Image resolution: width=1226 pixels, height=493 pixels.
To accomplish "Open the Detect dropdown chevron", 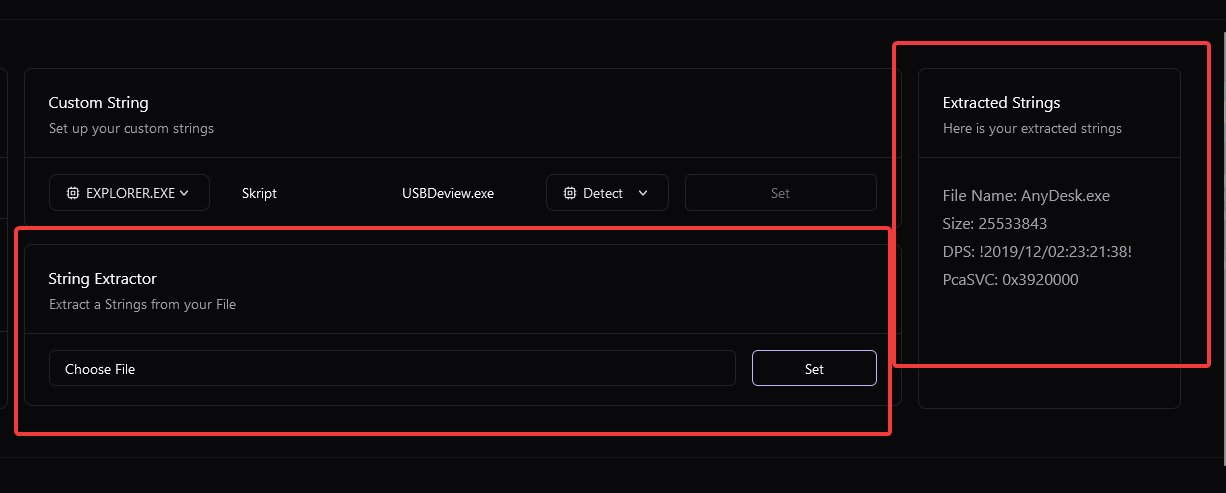I will point(643,193).
